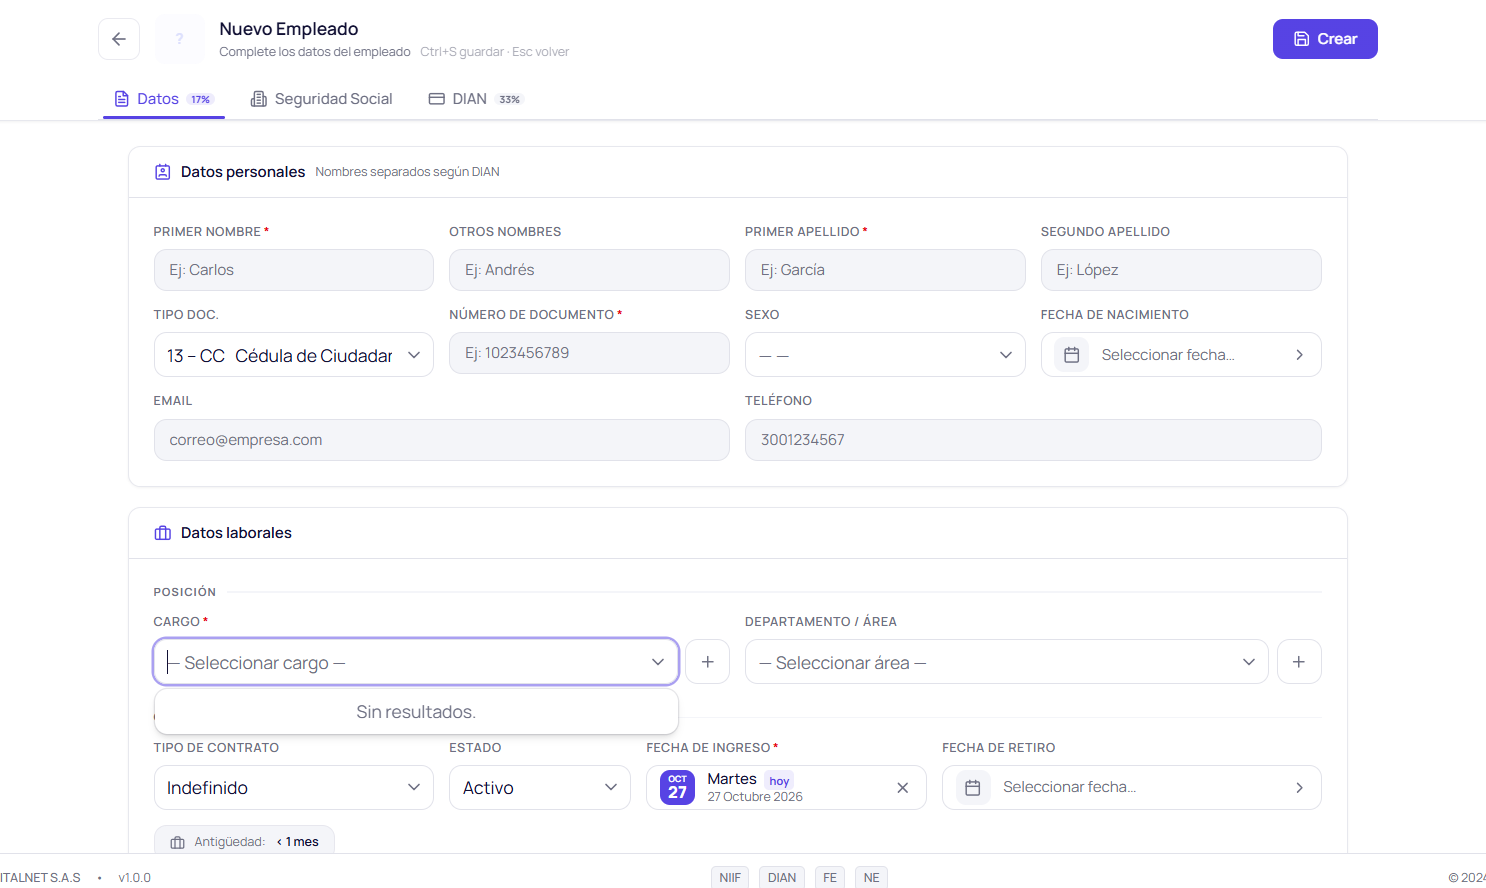The width and height of the screenshot is (1486, 888).
Task: Click the Crear button
Action: click(x=1325, y=39)
